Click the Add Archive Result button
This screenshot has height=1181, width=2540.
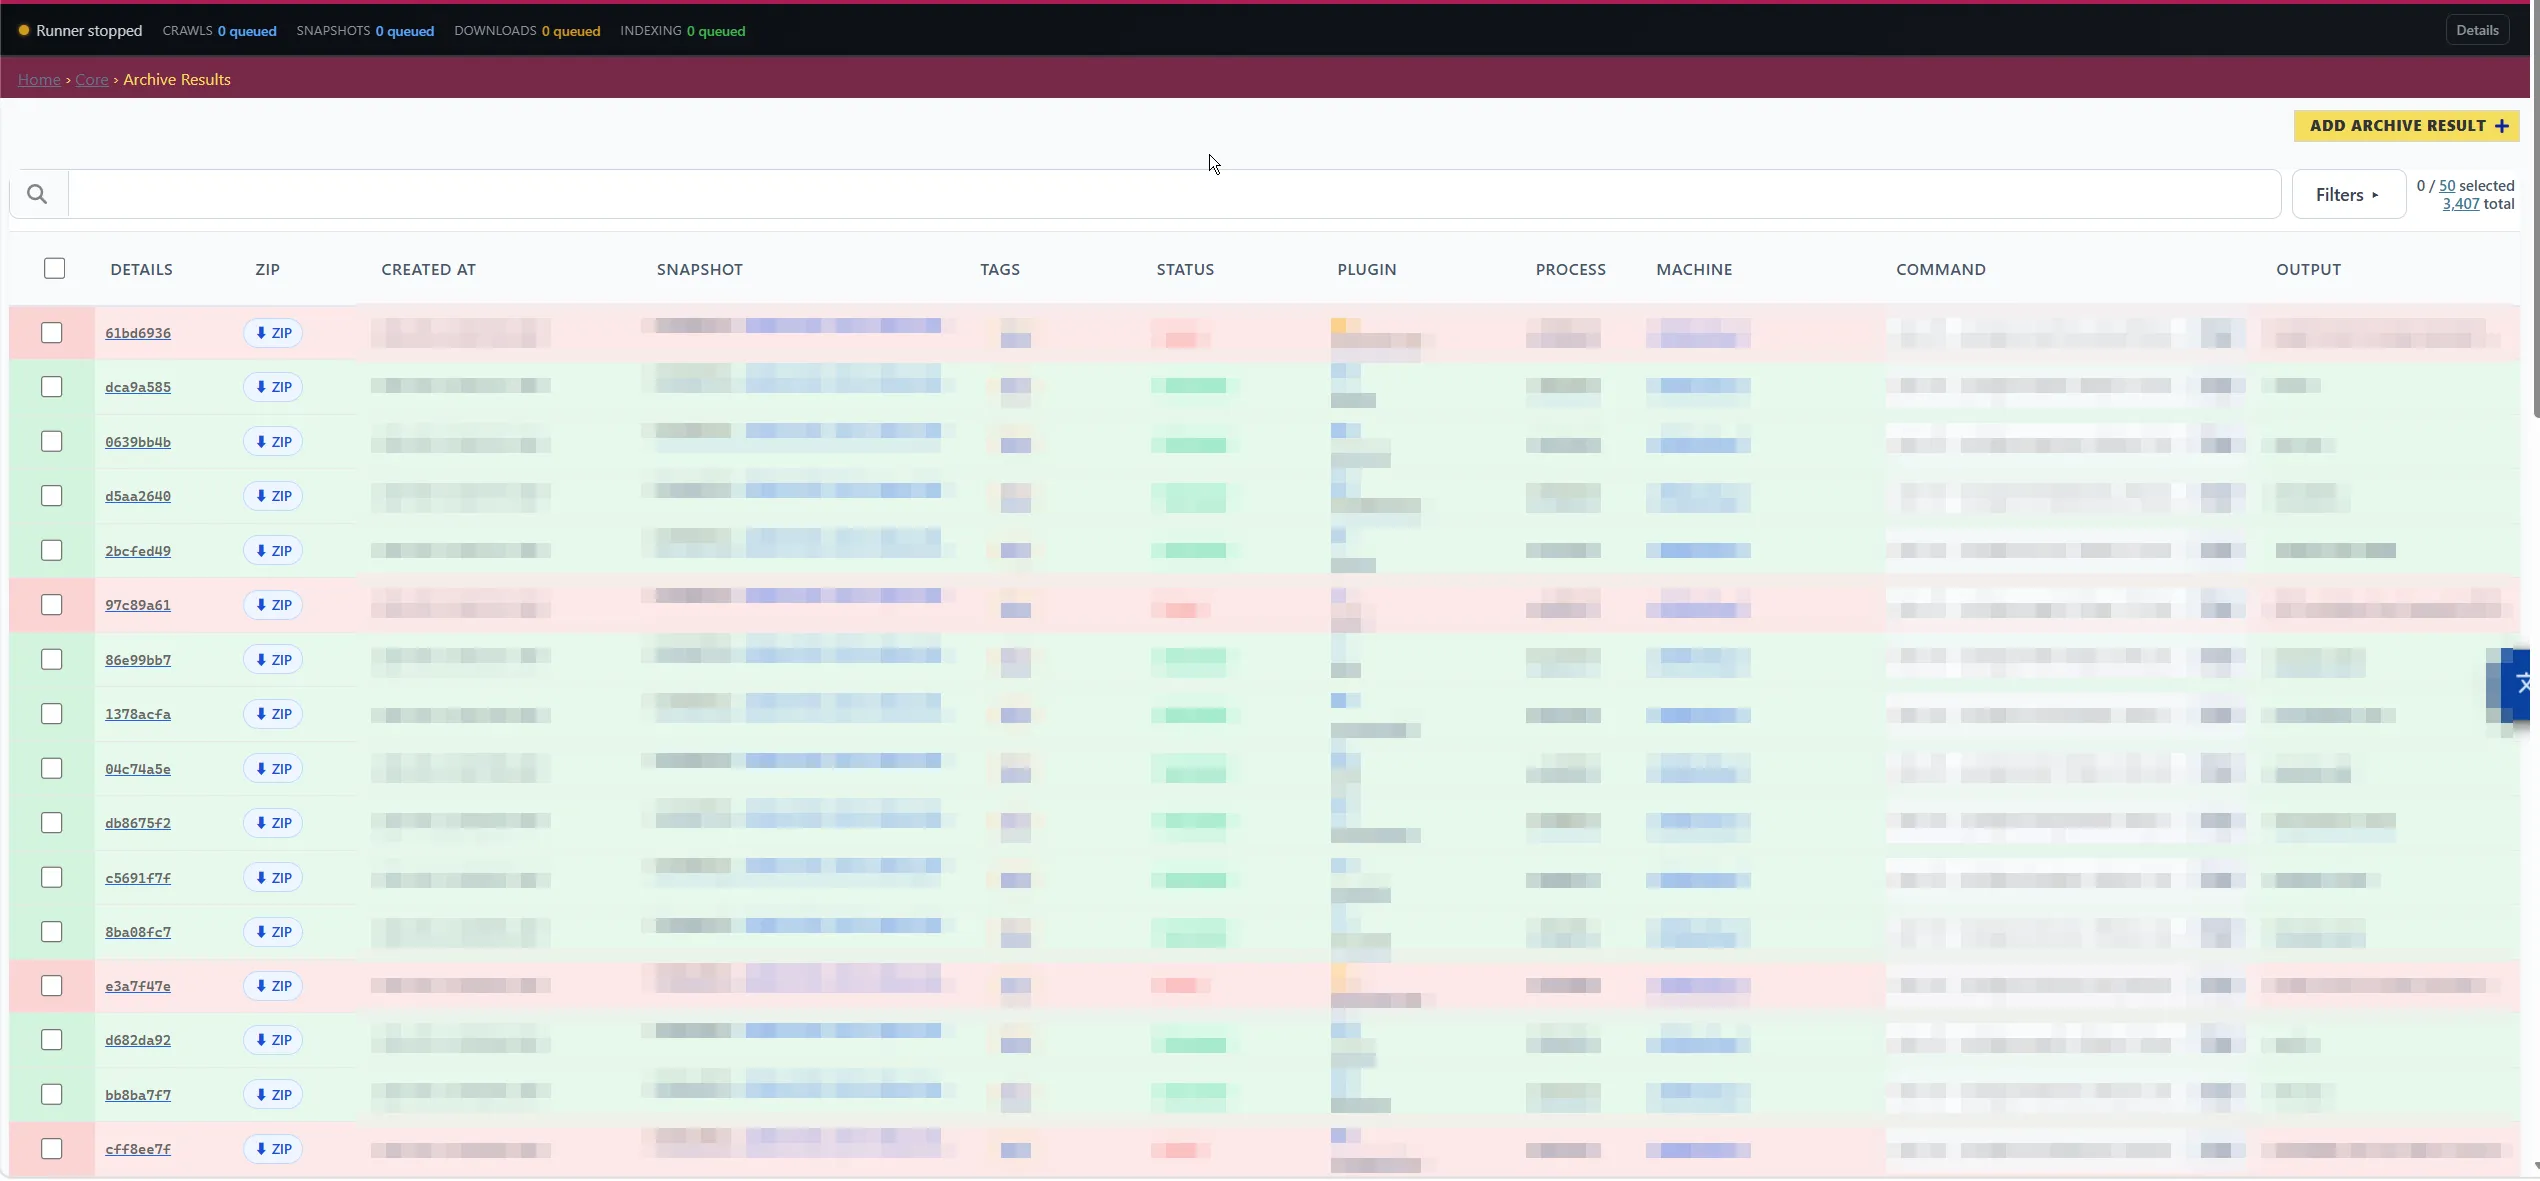(2407, 126)
